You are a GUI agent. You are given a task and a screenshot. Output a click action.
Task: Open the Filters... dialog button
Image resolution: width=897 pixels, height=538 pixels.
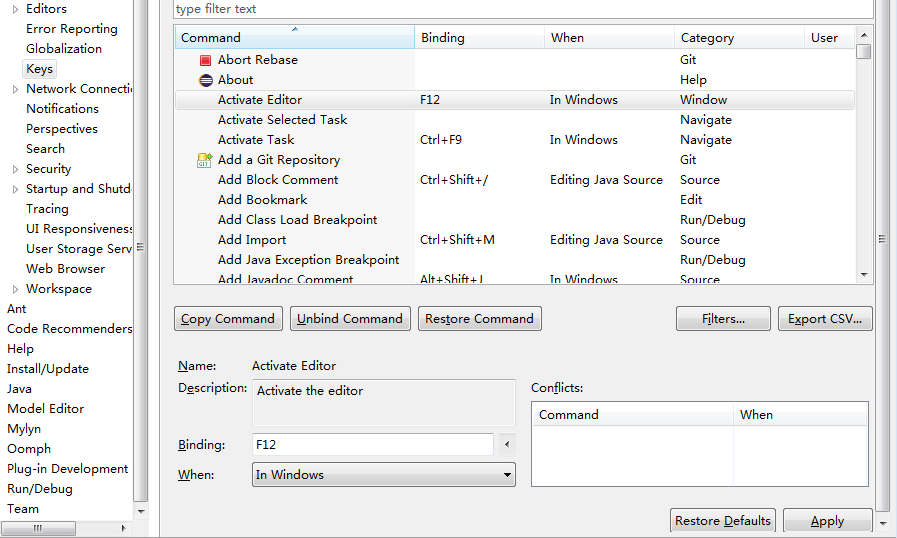click(x=723, y=319)
